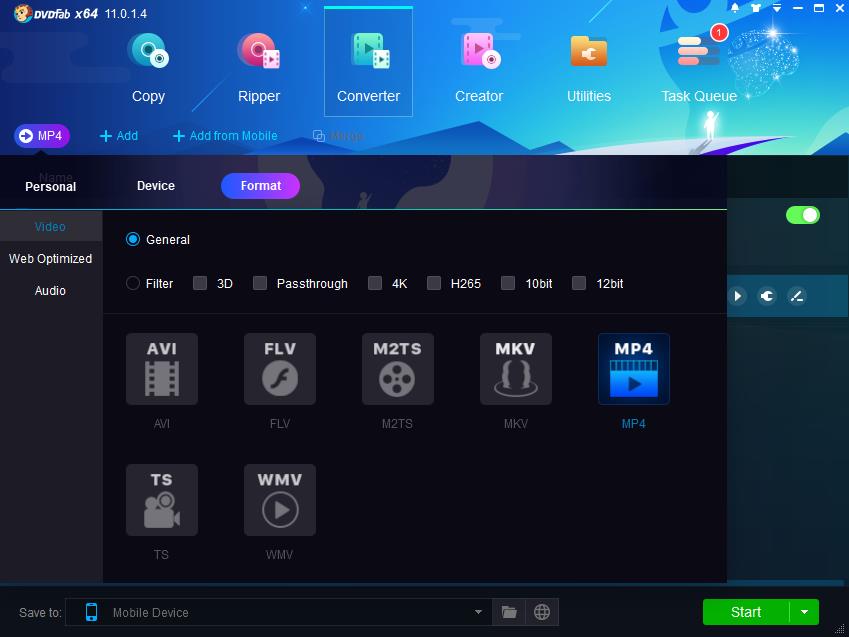Select the Audio category
Image resolution: width=849 pixels, height=637 pixels.
click(x=50, y=290)
